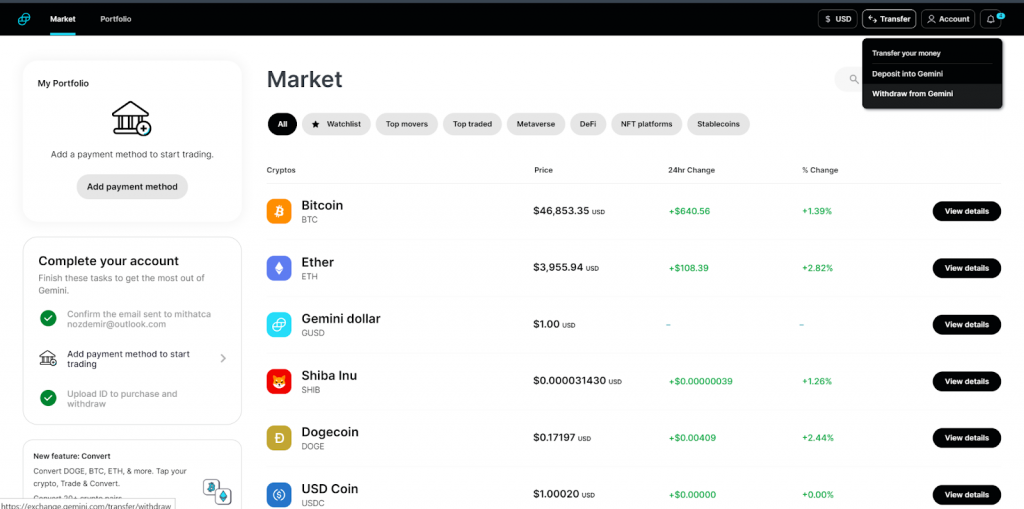This screenshot has width=1024, height=509.
Task: Switch to the Market tab
Action: pyautogui.click(x=63, y=19)
